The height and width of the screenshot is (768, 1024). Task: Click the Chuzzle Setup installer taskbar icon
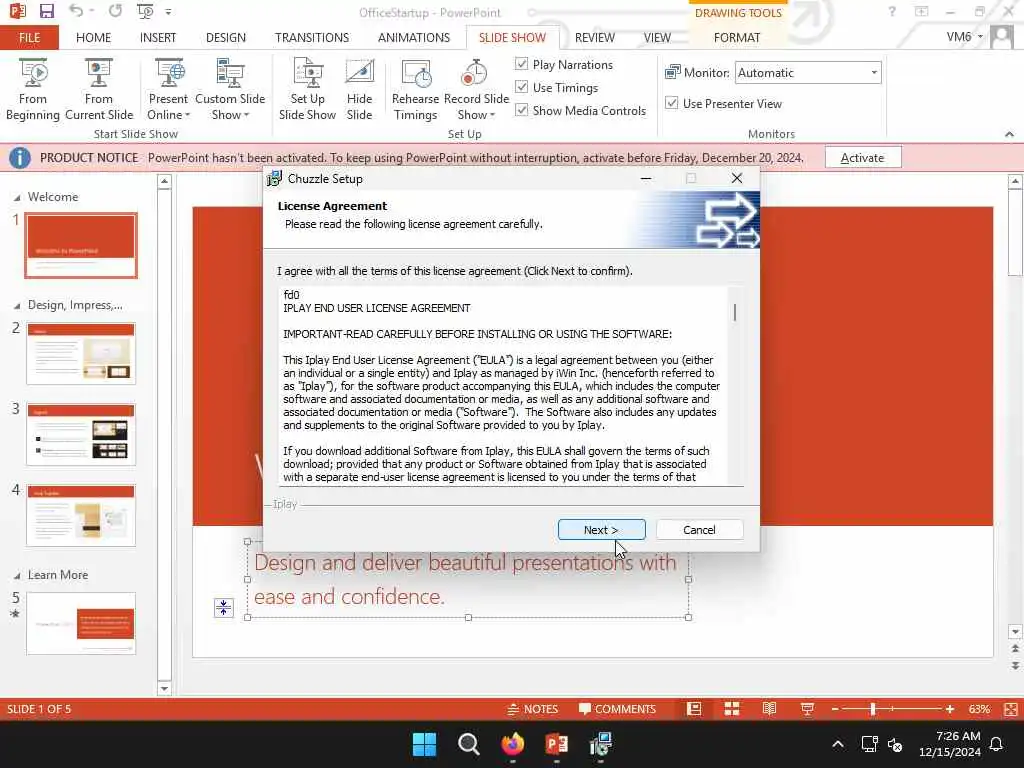coord(600,744)
